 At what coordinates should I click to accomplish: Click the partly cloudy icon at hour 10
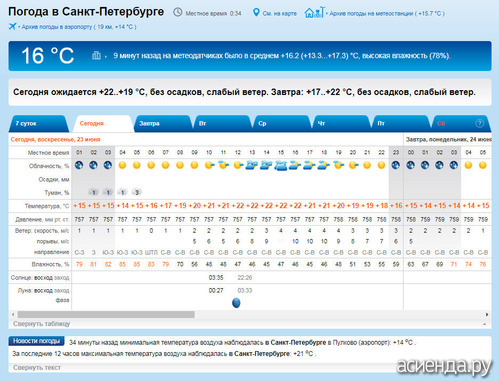click(209, 165)
